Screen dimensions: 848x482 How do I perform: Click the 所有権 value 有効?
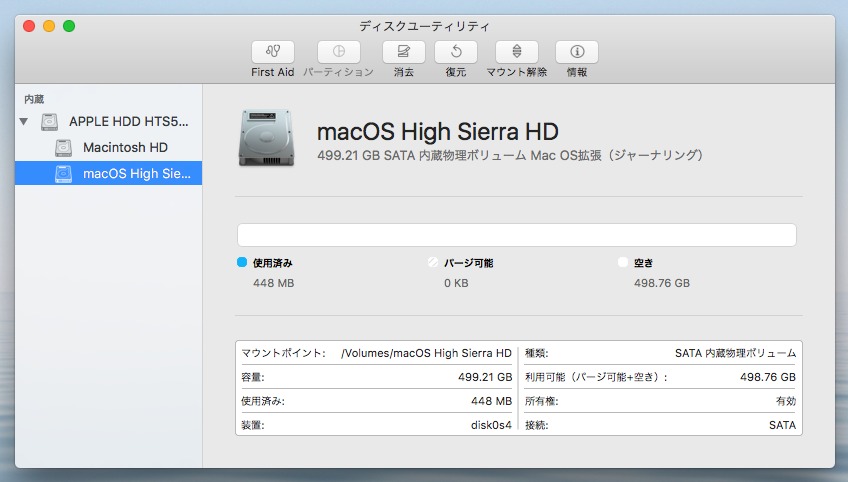click(x=786, y=401)
